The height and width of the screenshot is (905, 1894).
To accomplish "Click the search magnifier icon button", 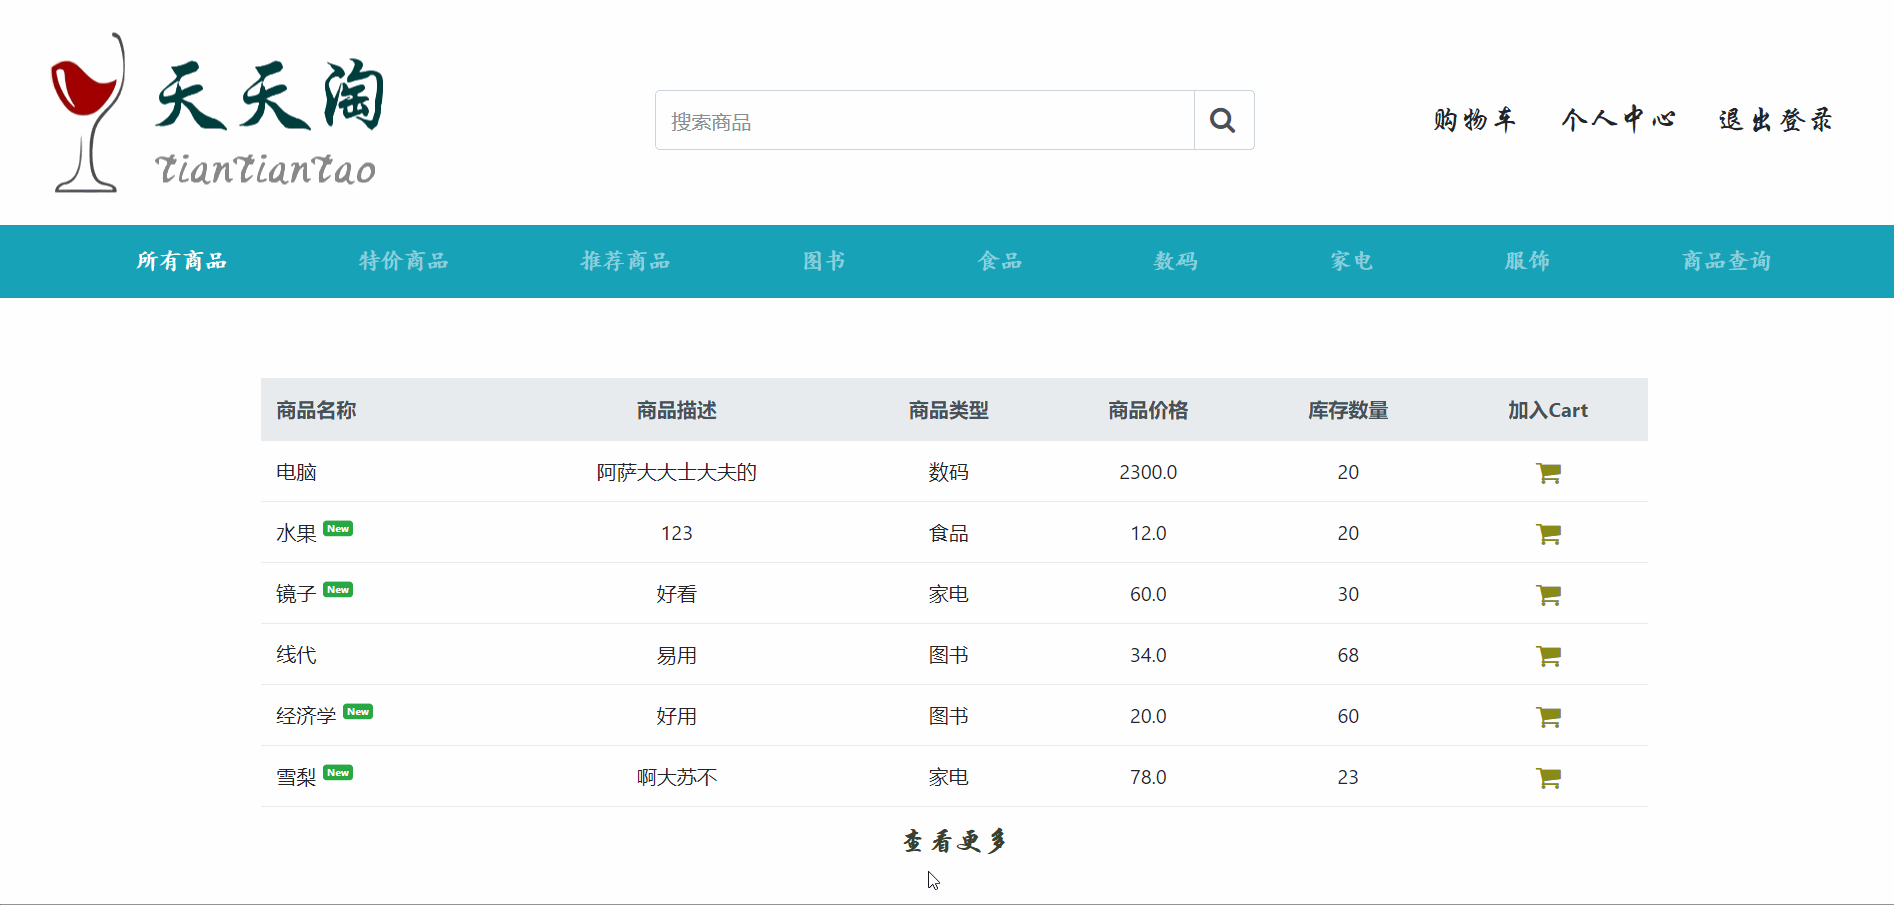I will 1224,120.
